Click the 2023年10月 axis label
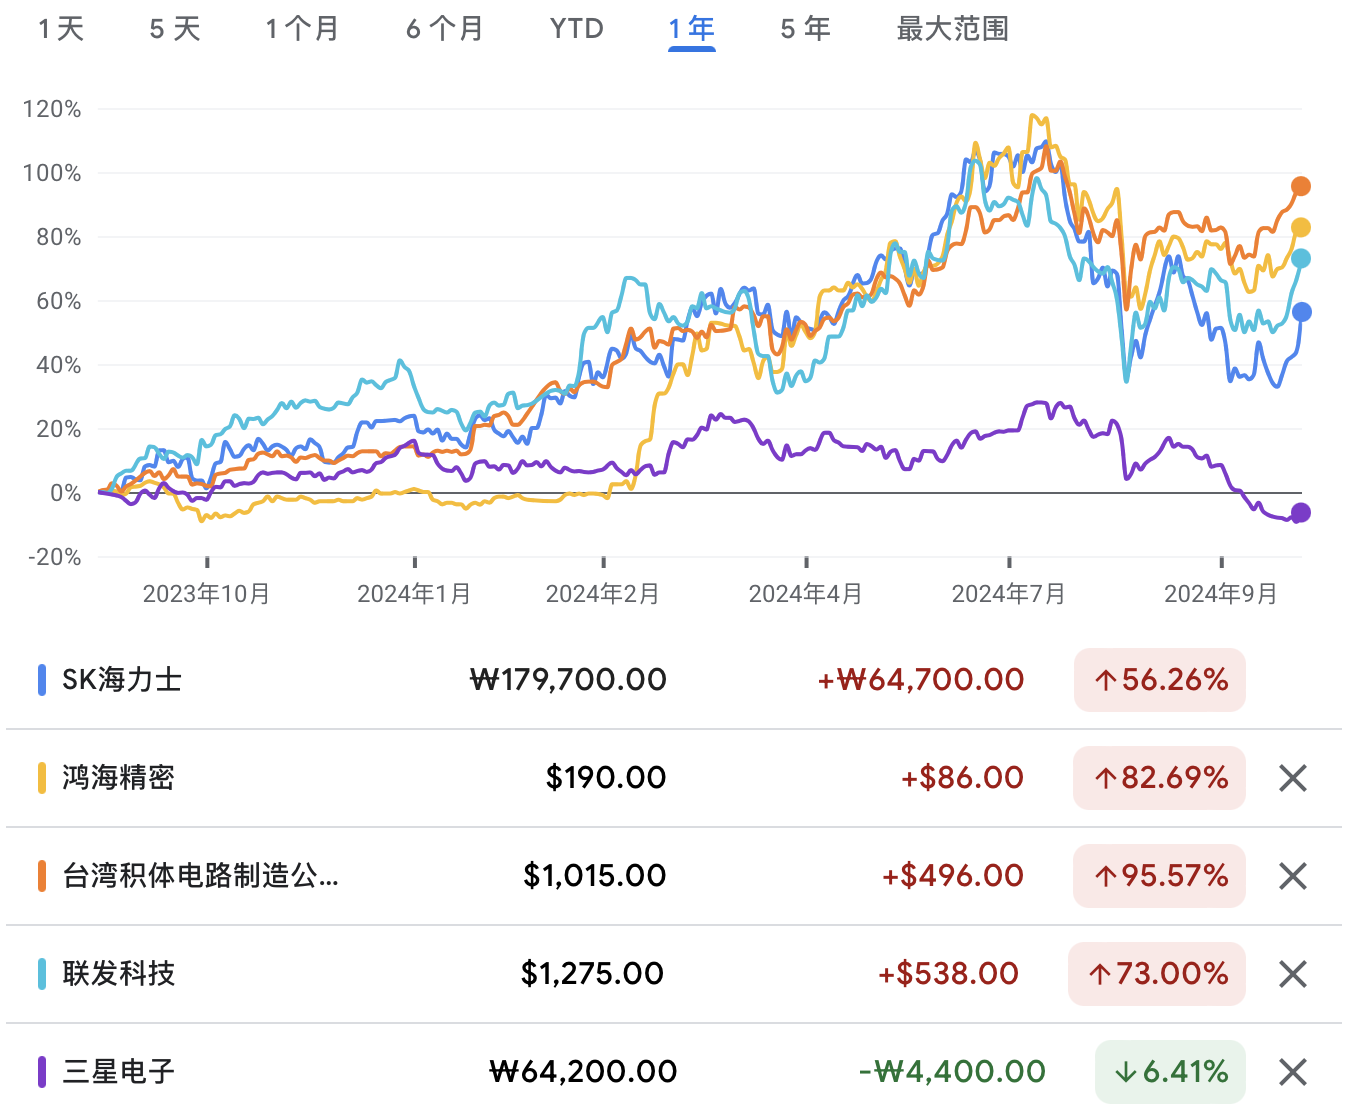The width and height of the screenshot is (1352, 1104). click(x=207, y=594)
